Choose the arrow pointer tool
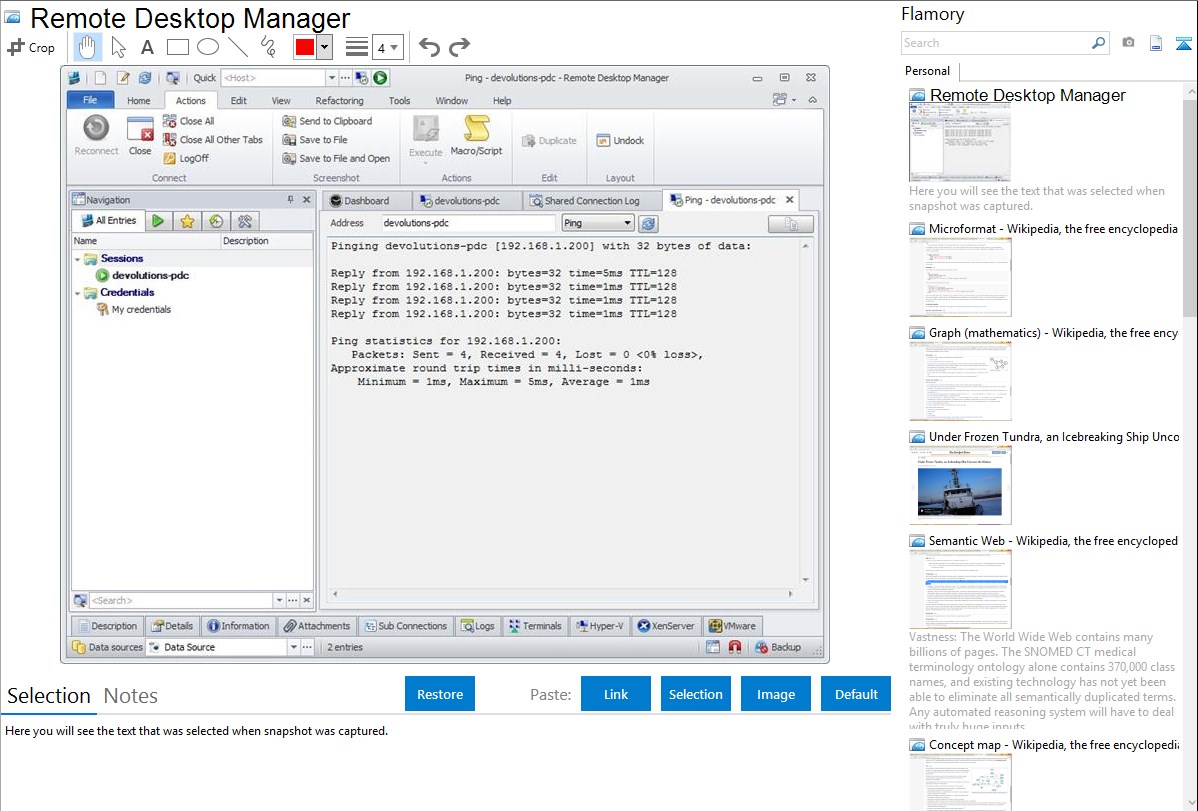This screenshot has width=1198, height=811. point(118,47)
